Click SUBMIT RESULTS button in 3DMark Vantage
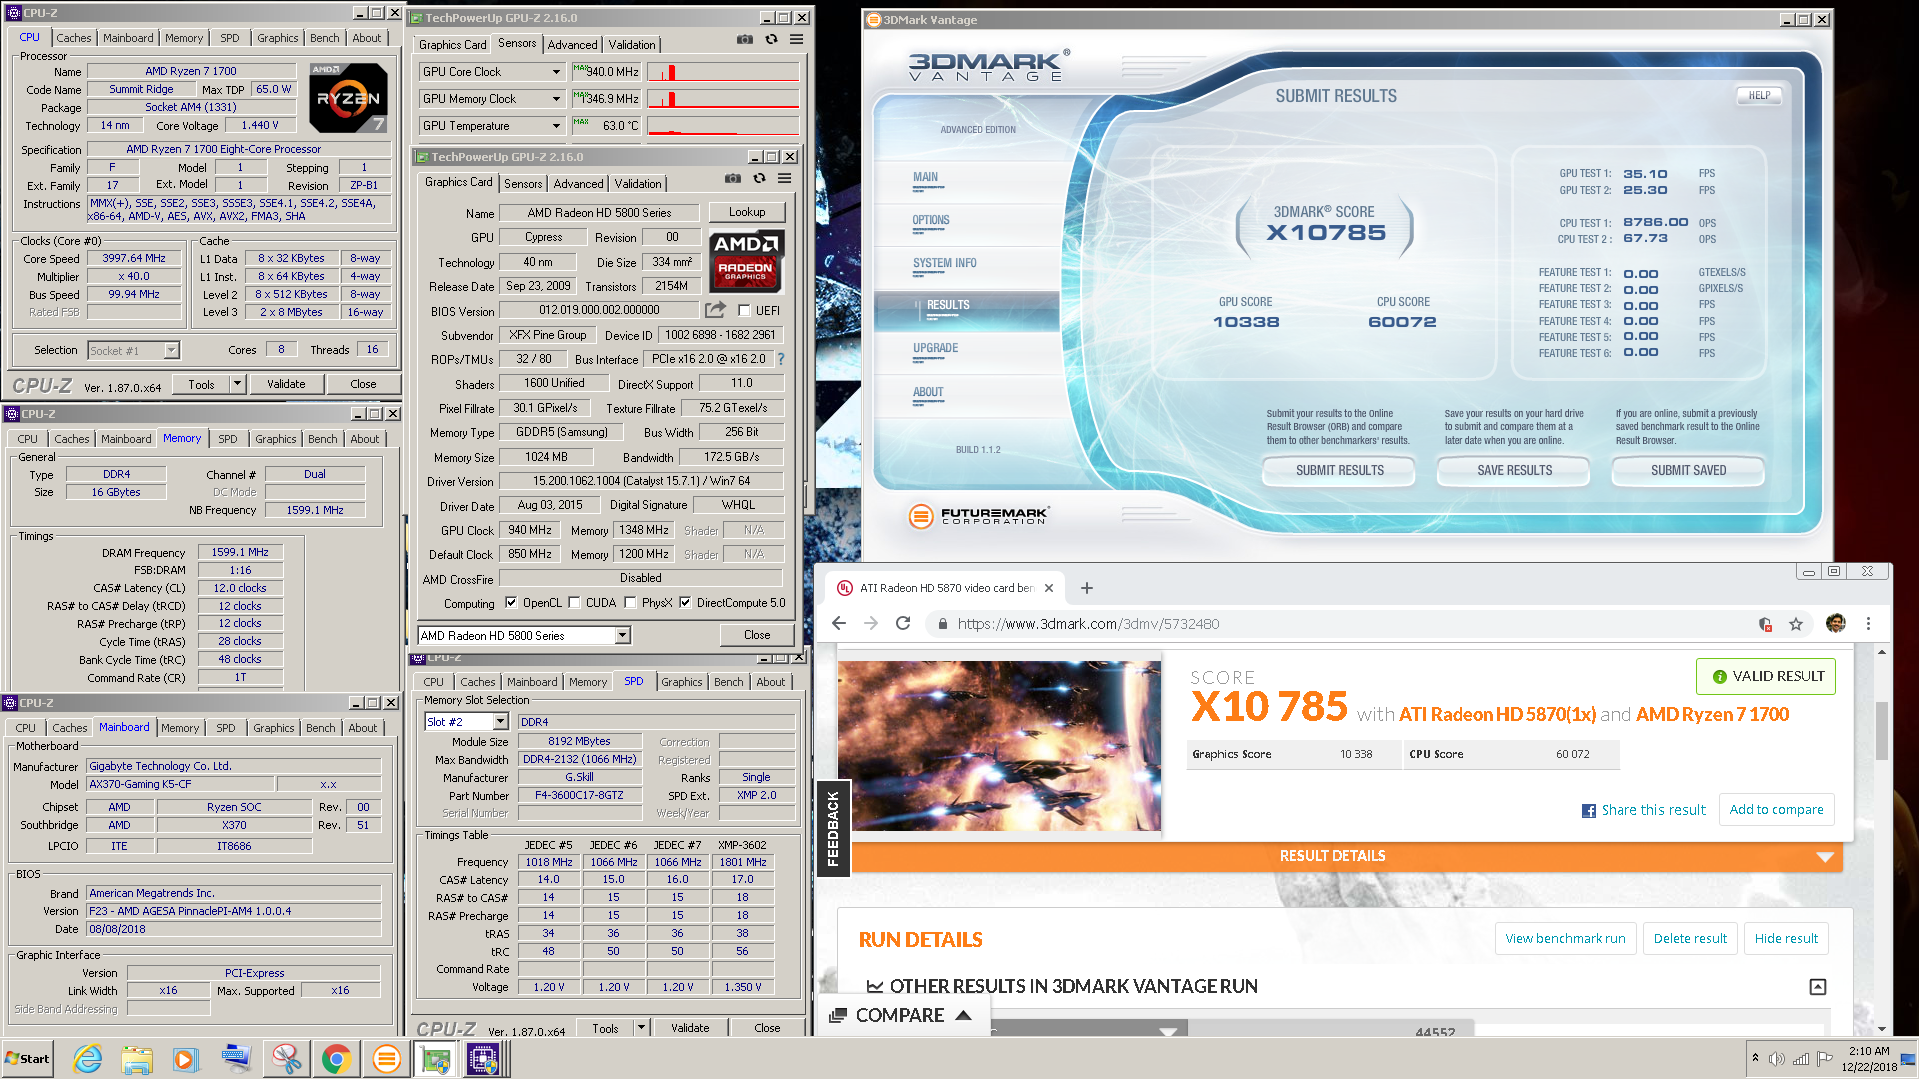 [x=1340, y=470]
